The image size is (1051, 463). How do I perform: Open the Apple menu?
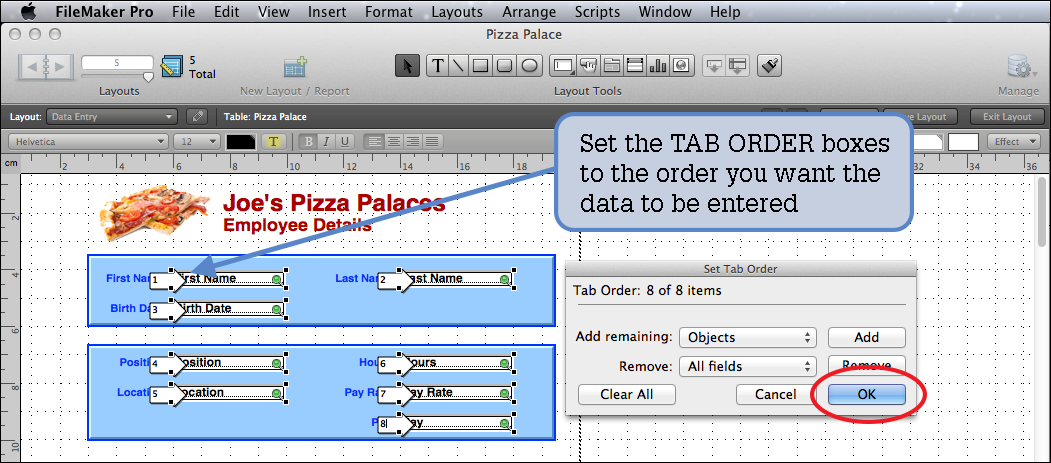29,11
